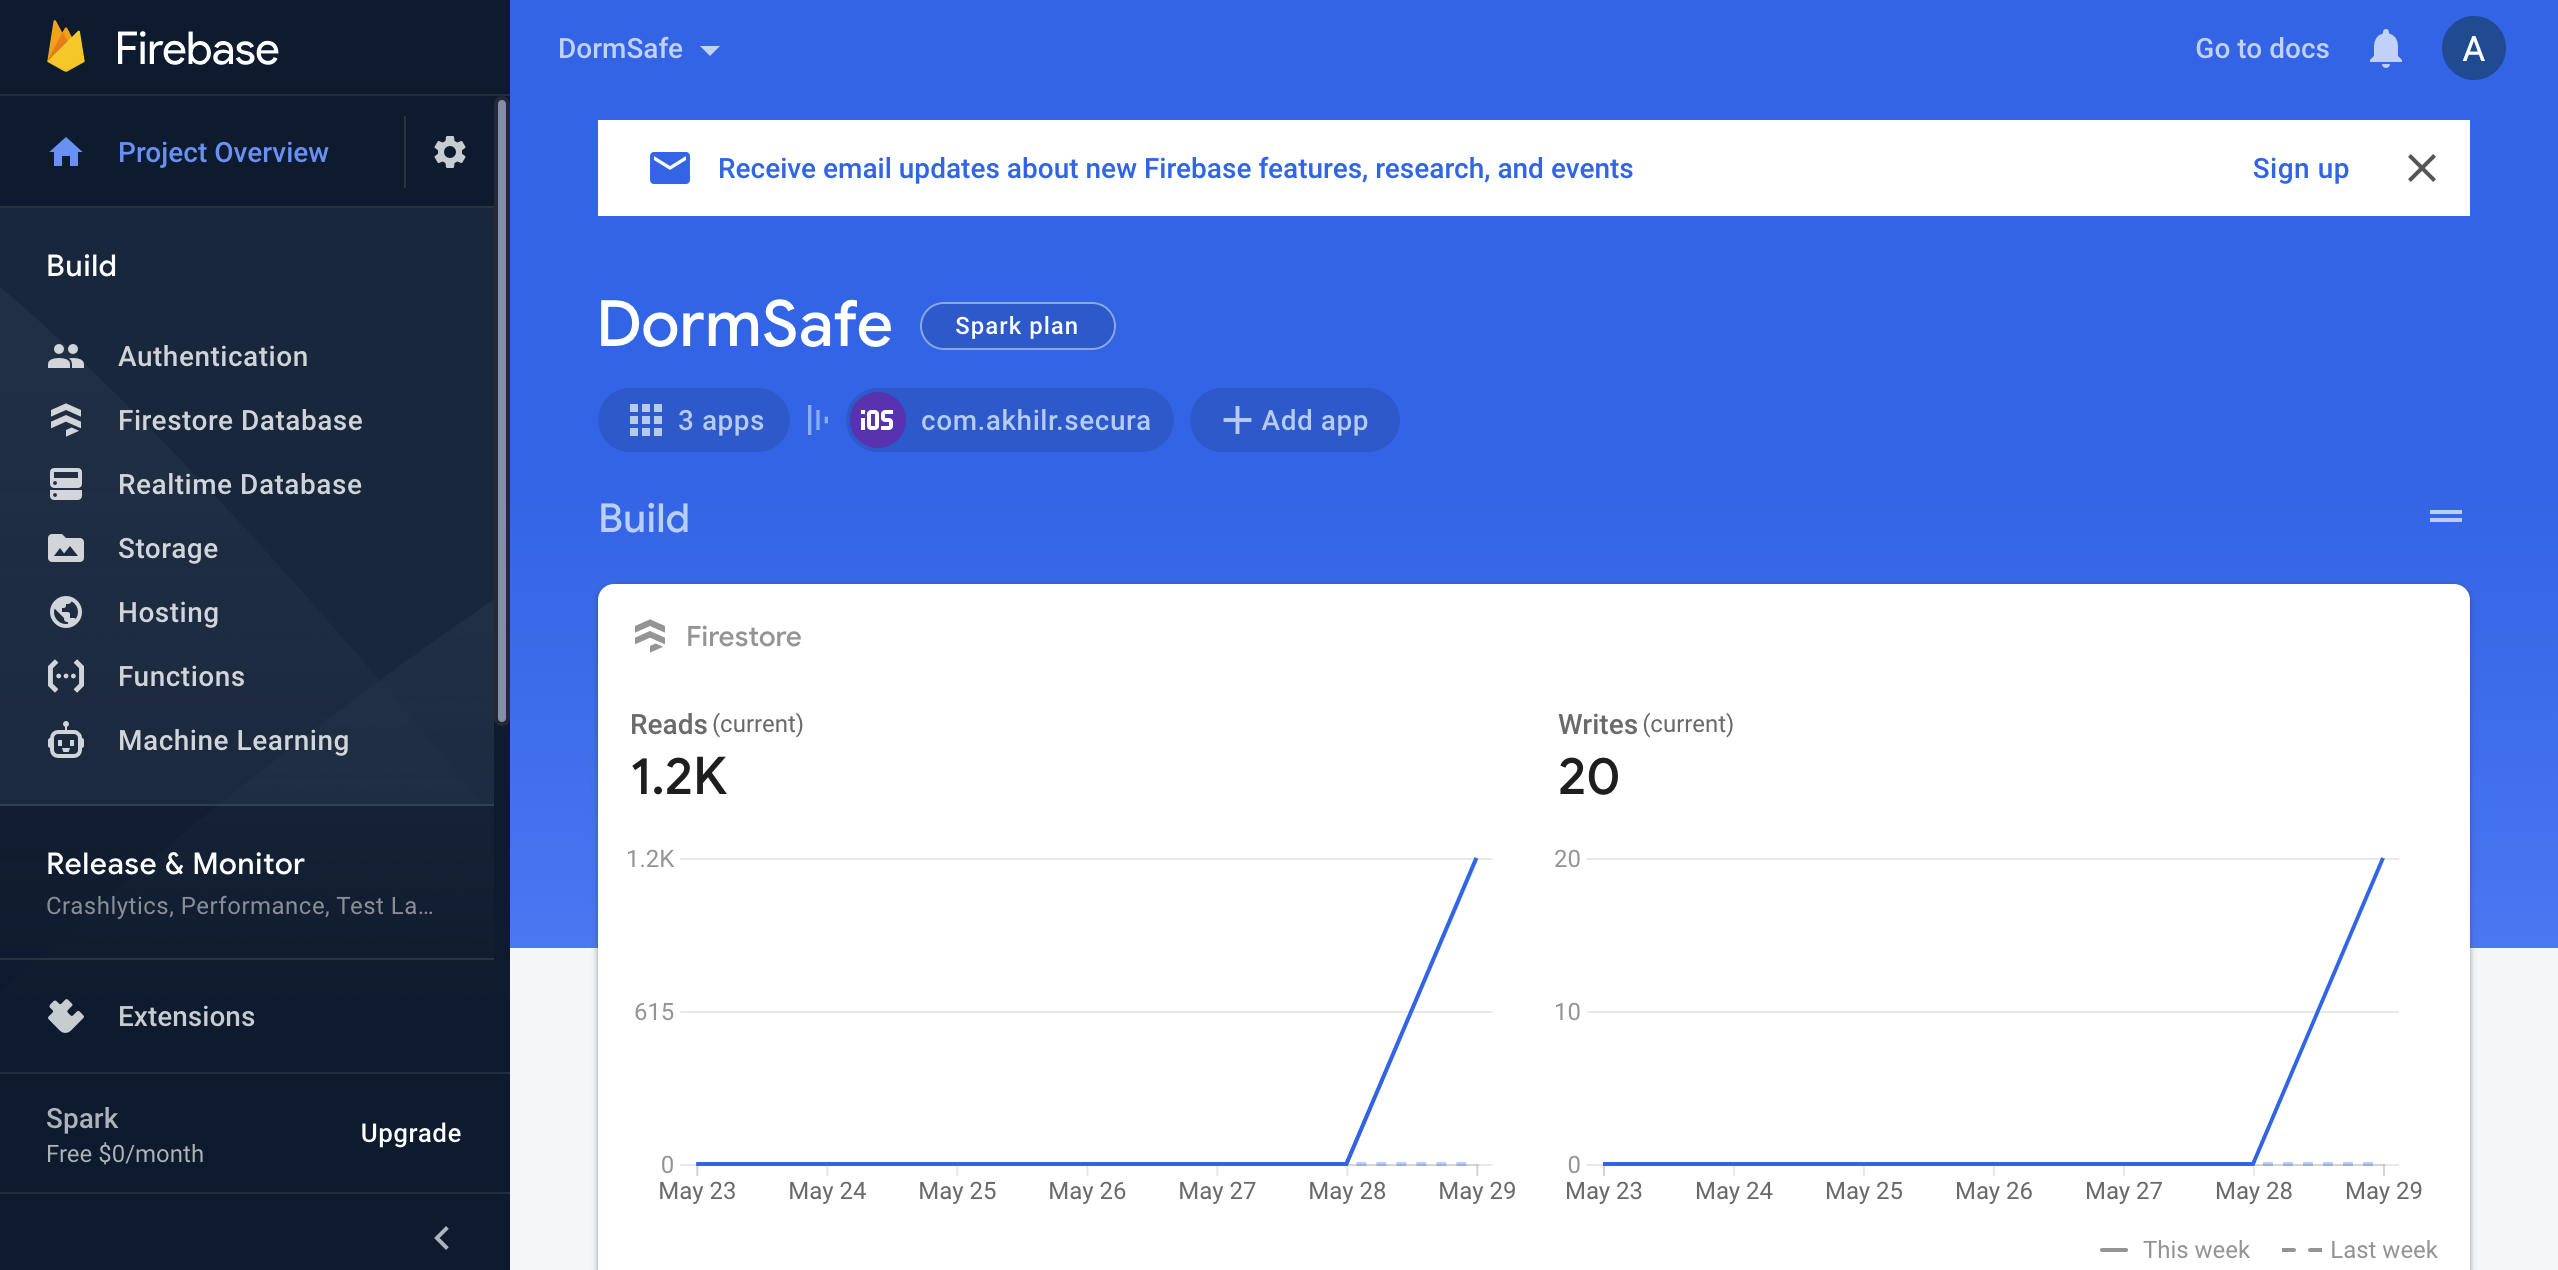Click the iOS app badge icon
Screen dimensions: 2558x1270
(x=877, y=420)
